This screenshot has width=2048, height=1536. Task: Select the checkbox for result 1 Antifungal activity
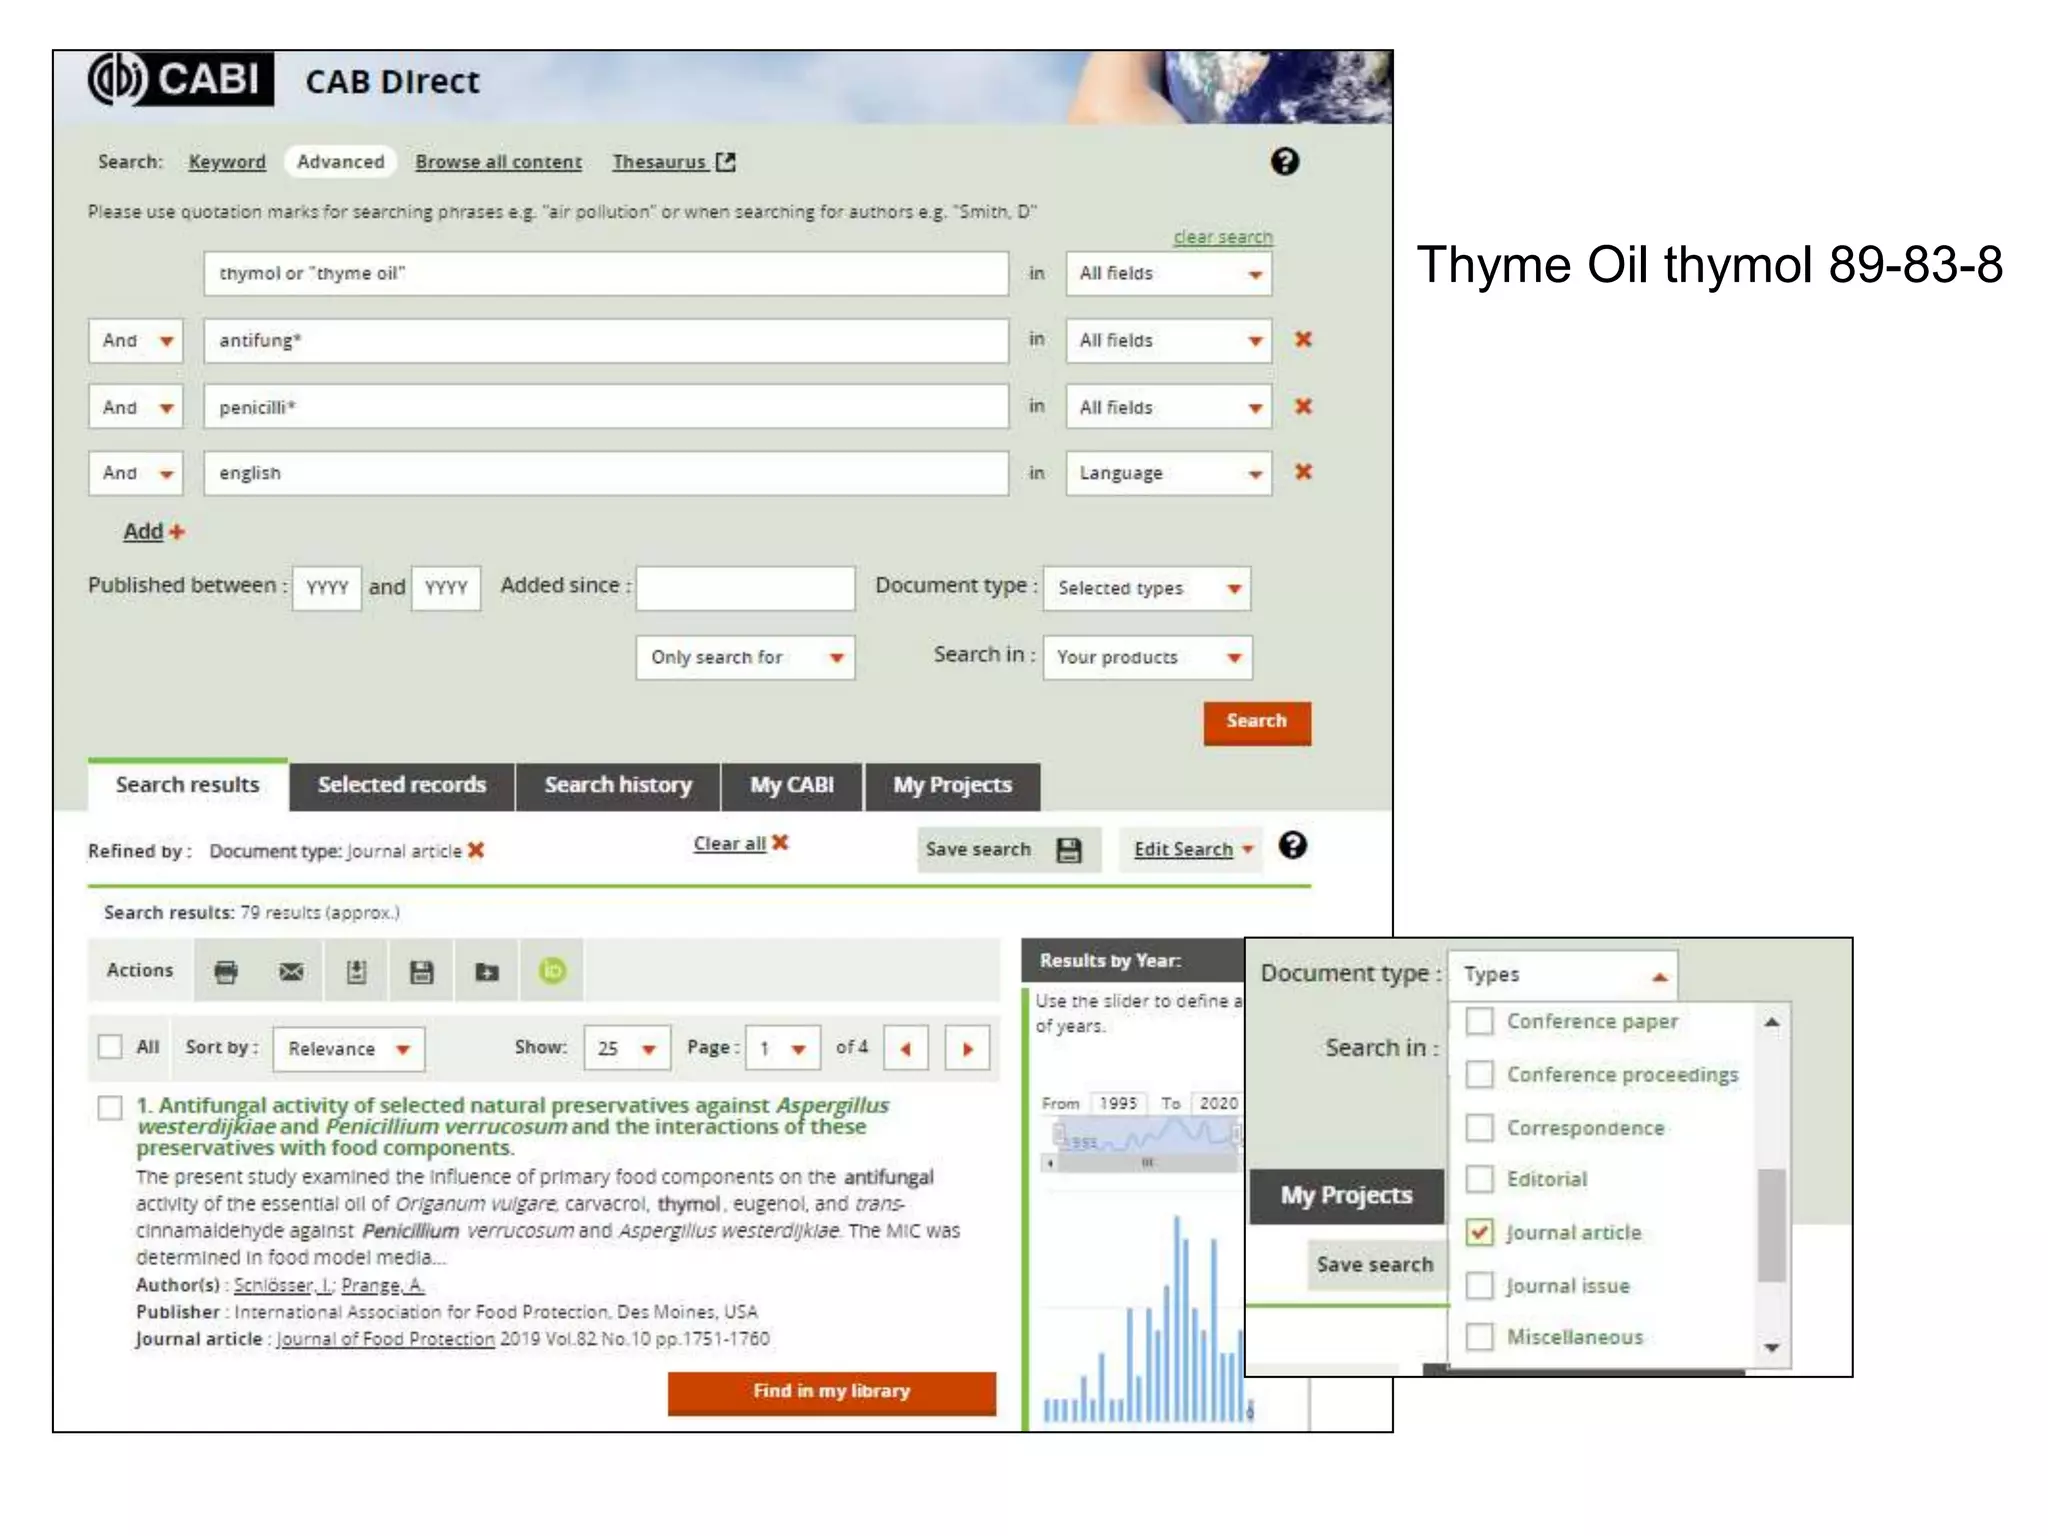point(110,1107)
